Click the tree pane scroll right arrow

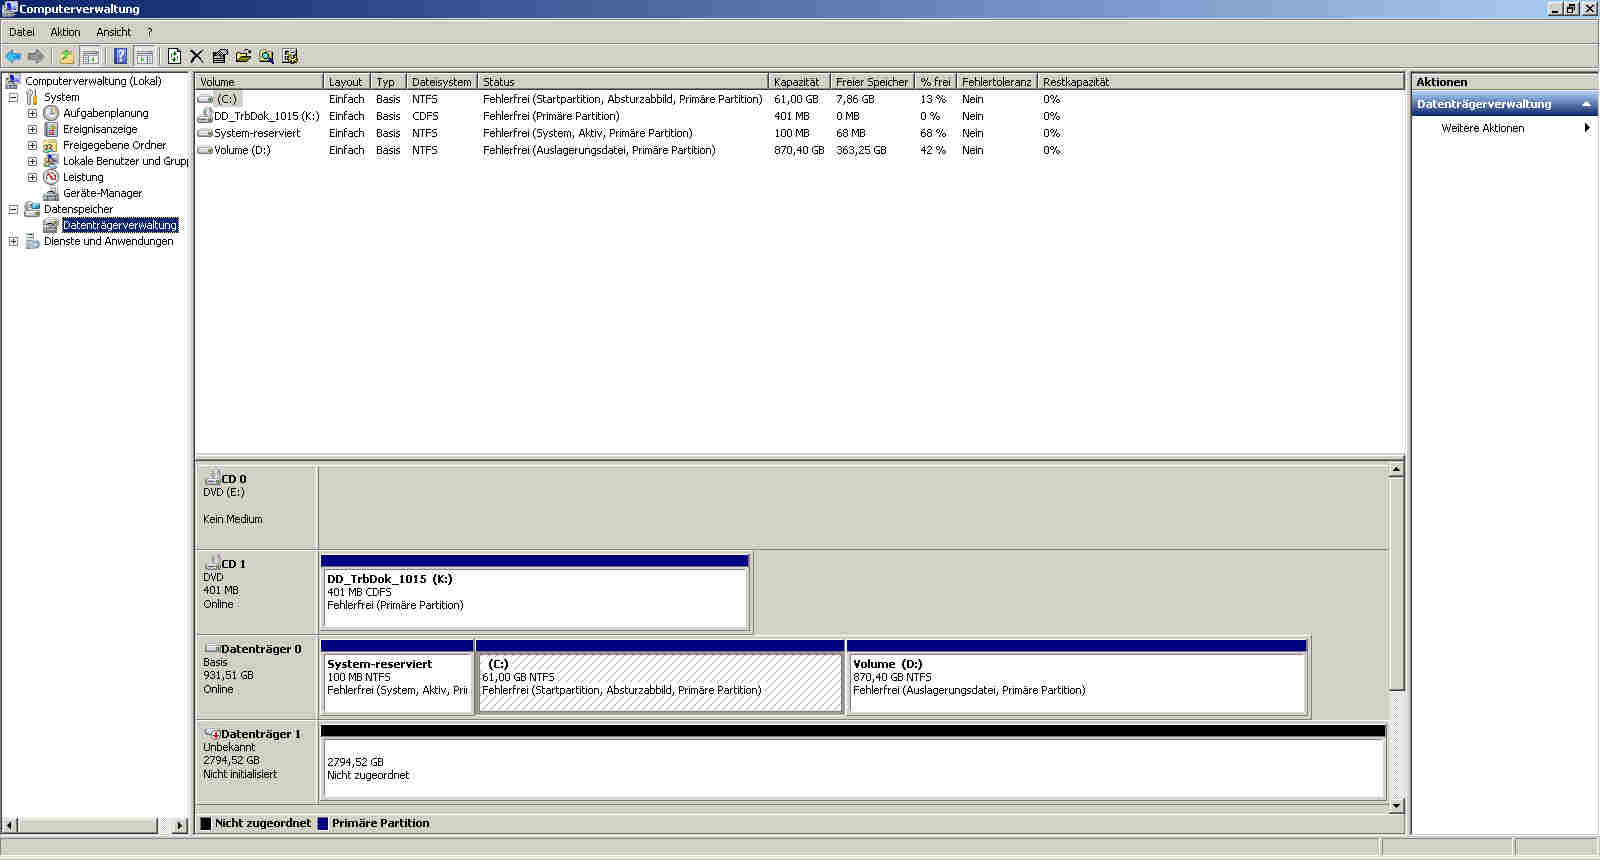tap(180, 825)
